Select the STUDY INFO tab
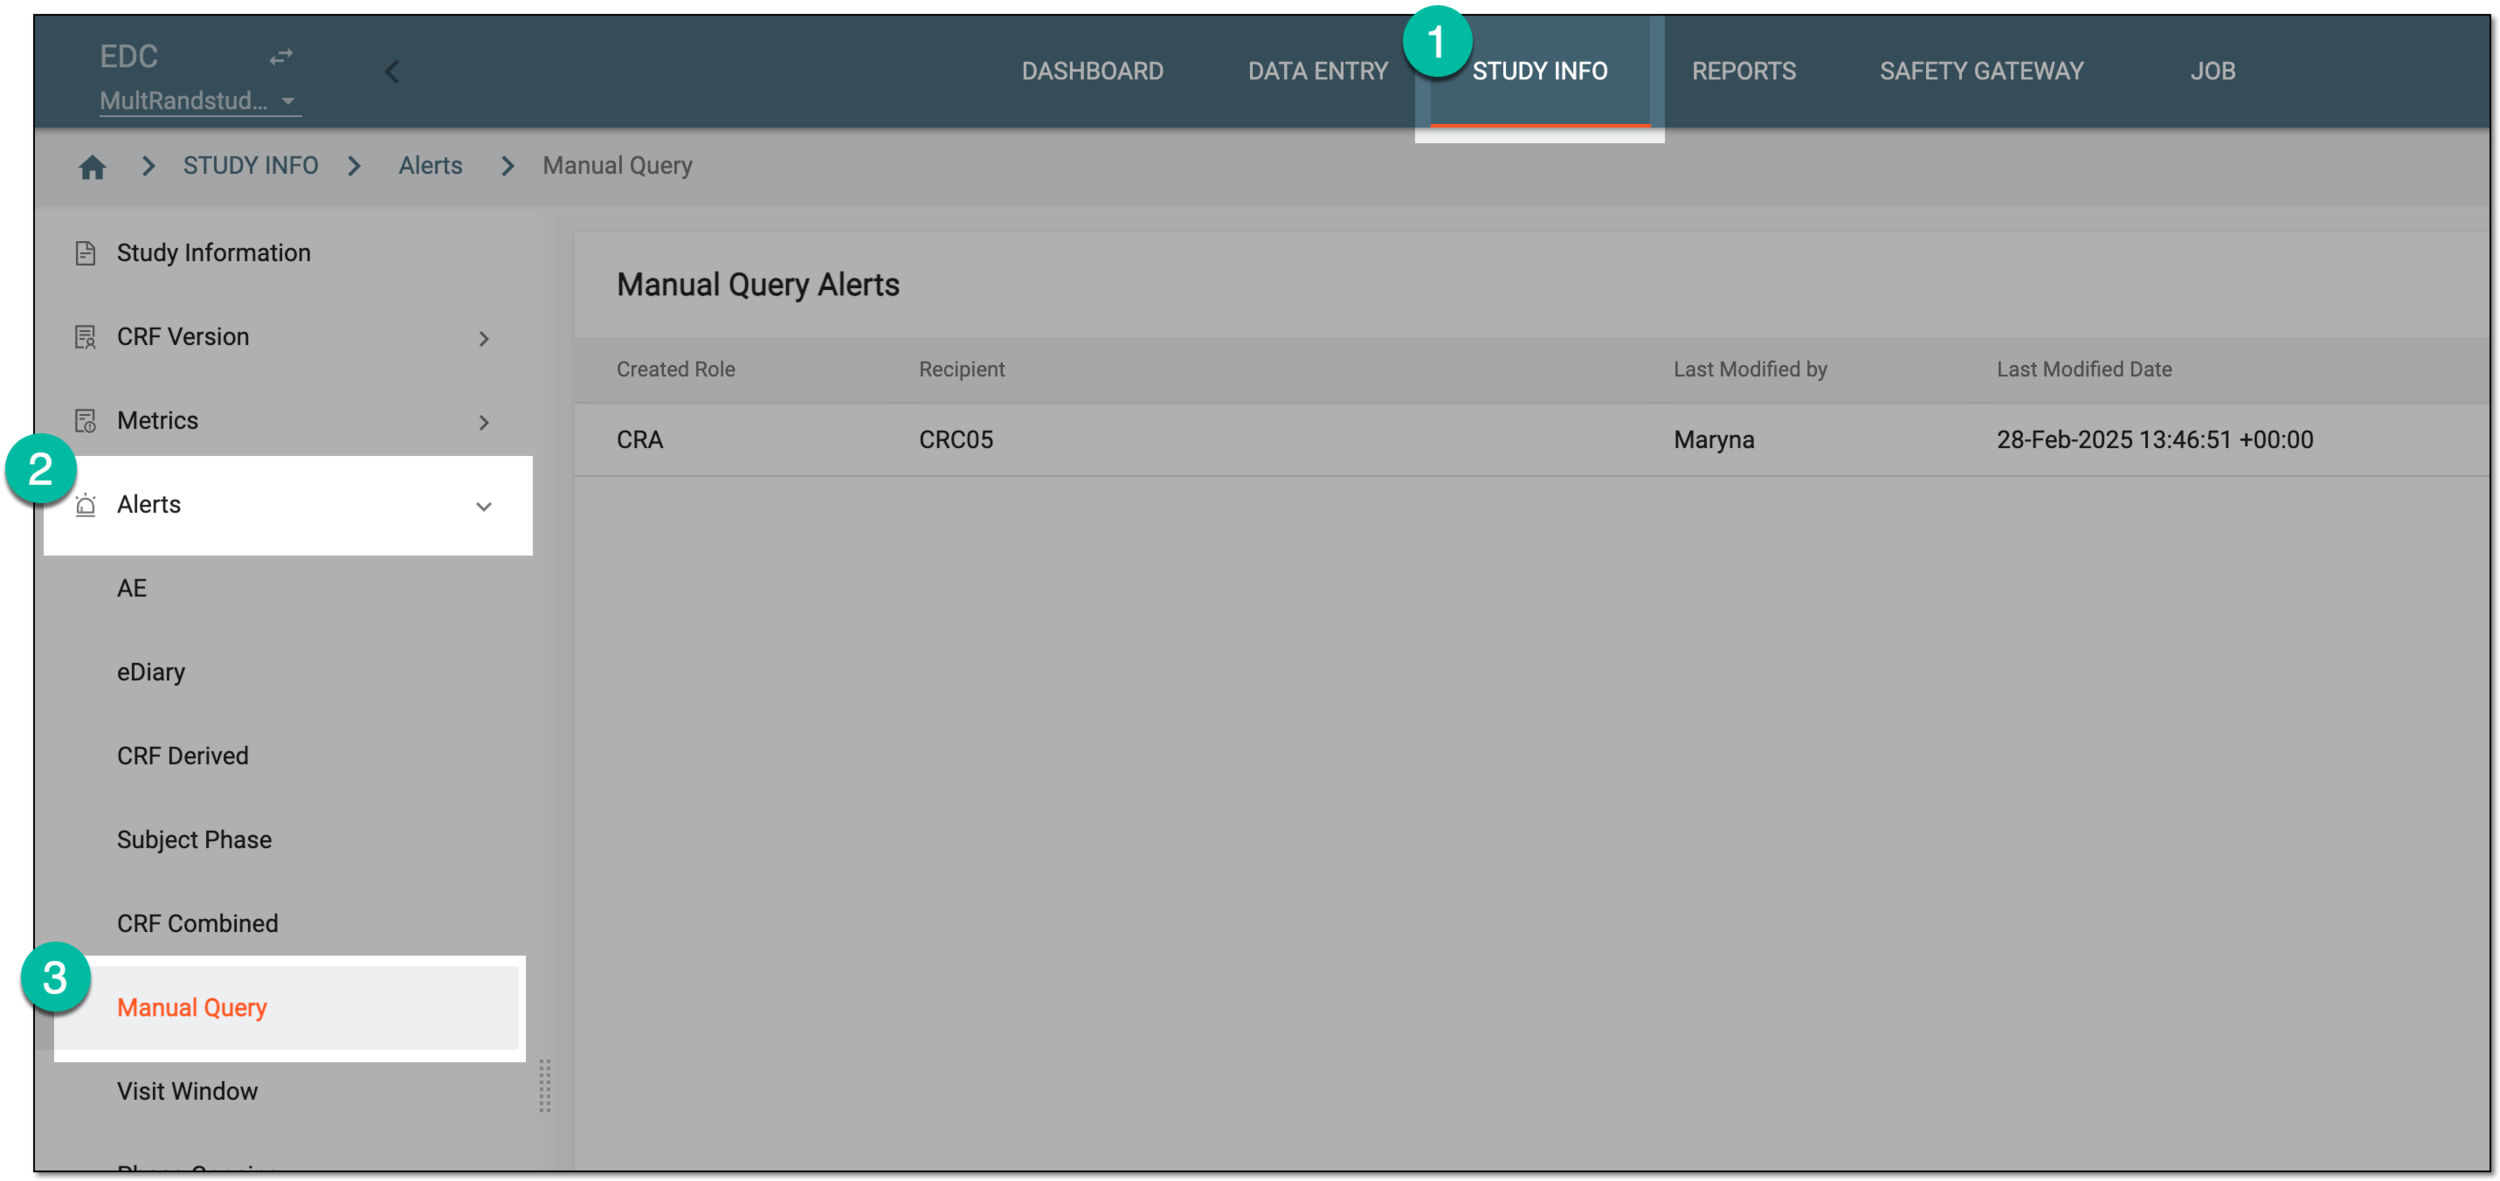Viewport: 2500px width, 1181px height. coord(1539,71)
